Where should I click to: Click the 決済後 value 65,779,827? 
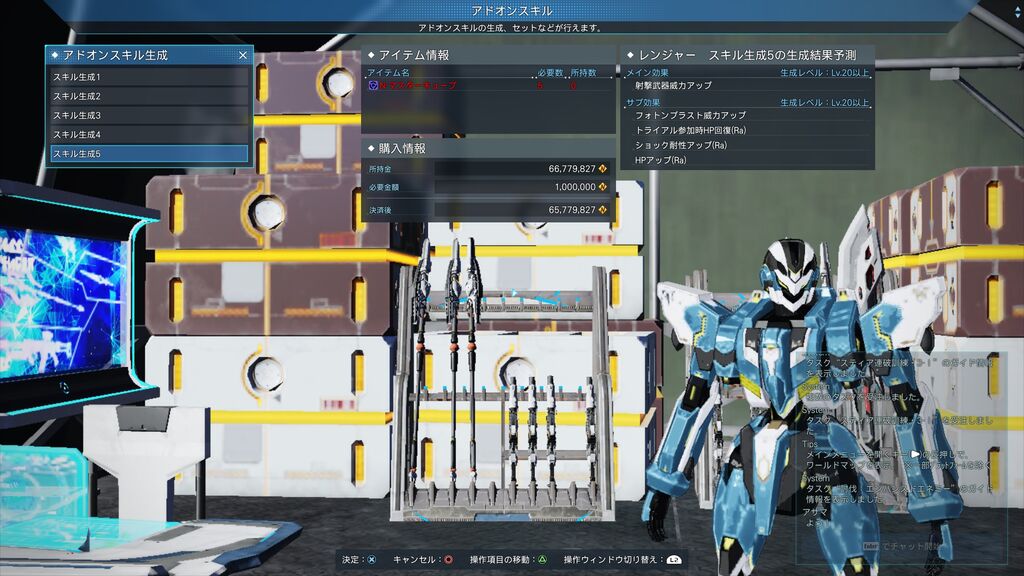[571, 210]
